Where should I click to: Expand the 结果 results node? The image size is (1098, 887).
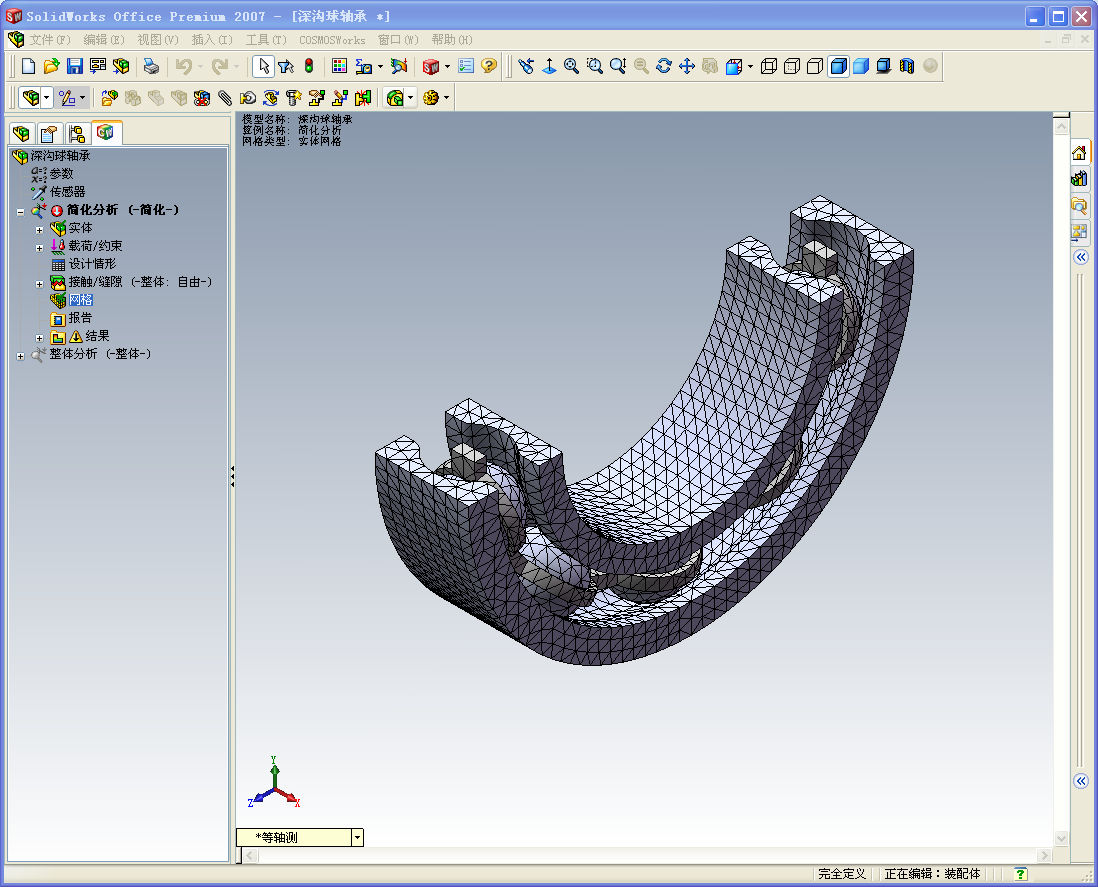[x=40, y=338]
